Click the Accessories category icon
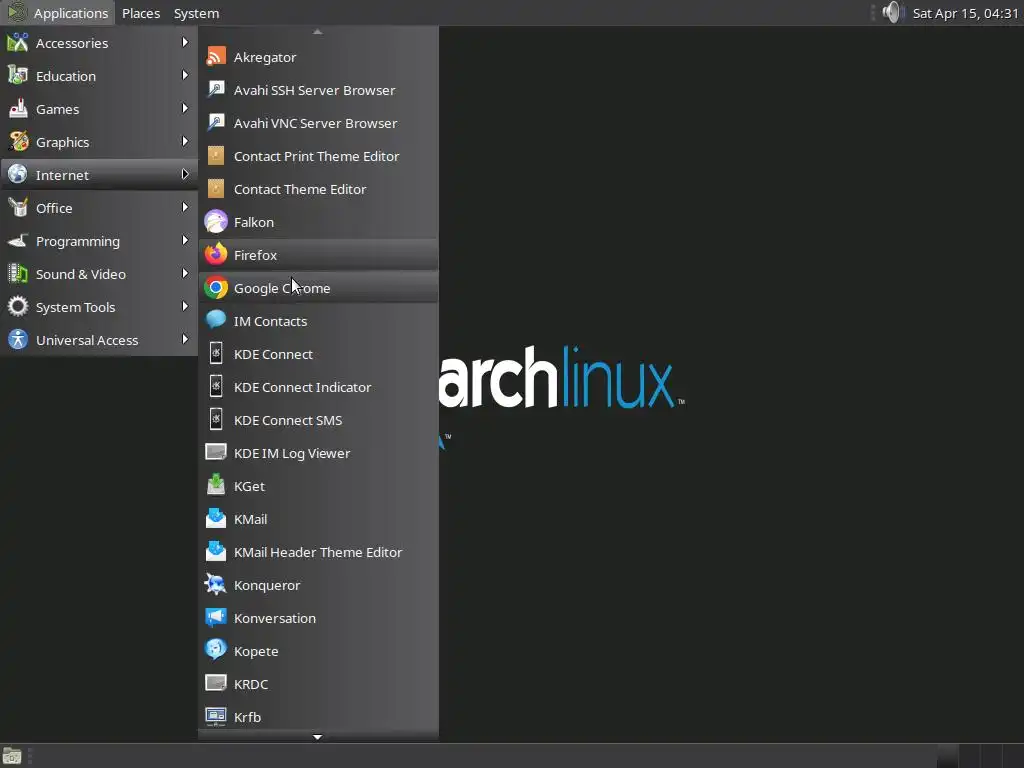The width and height of the screenshot is (1024, 768). click(18, 42)
